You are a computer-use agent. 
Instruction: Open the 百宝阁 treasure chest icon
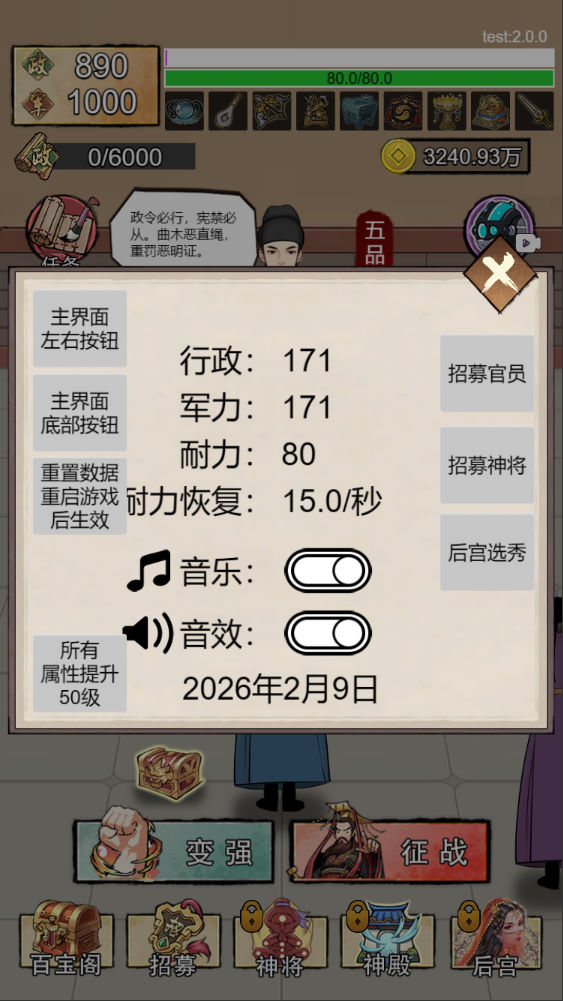point(66,938)
